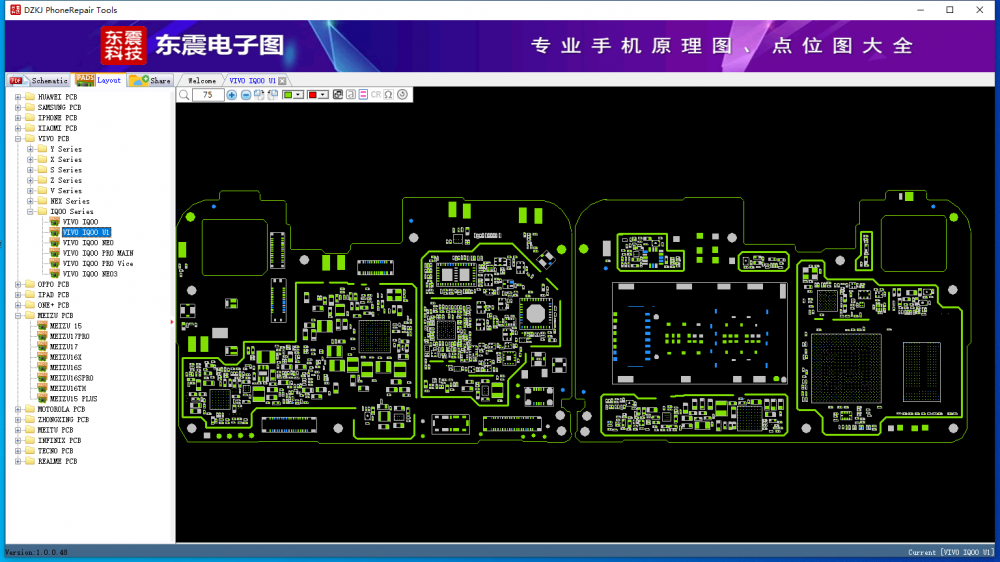Click the CR toolbar icon
The width and height of the screenshot is (1000, 562).
coord(376,94)
